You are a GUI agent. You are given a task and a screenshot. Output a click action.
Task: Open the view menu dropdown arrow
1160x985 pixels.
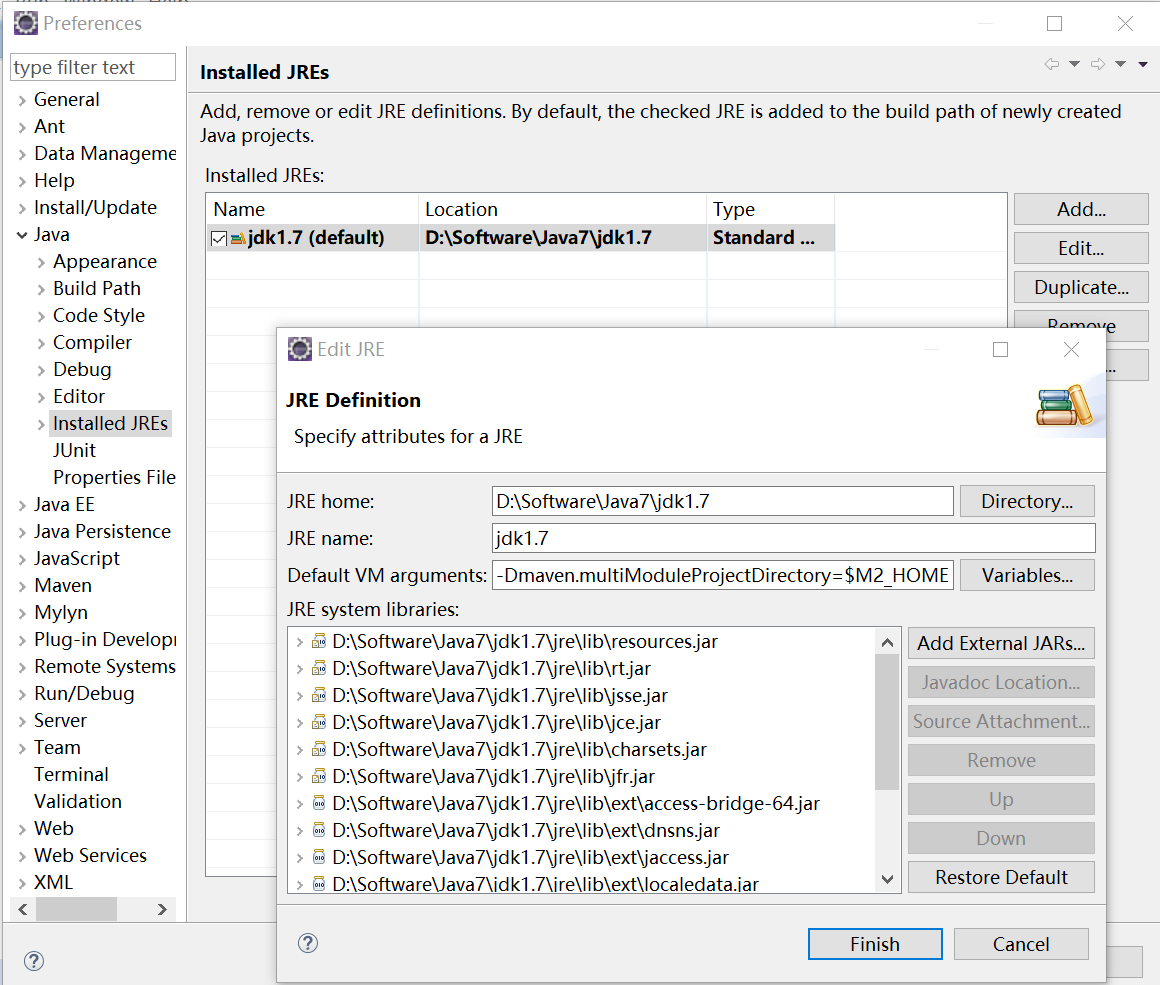coord(1143,64)
